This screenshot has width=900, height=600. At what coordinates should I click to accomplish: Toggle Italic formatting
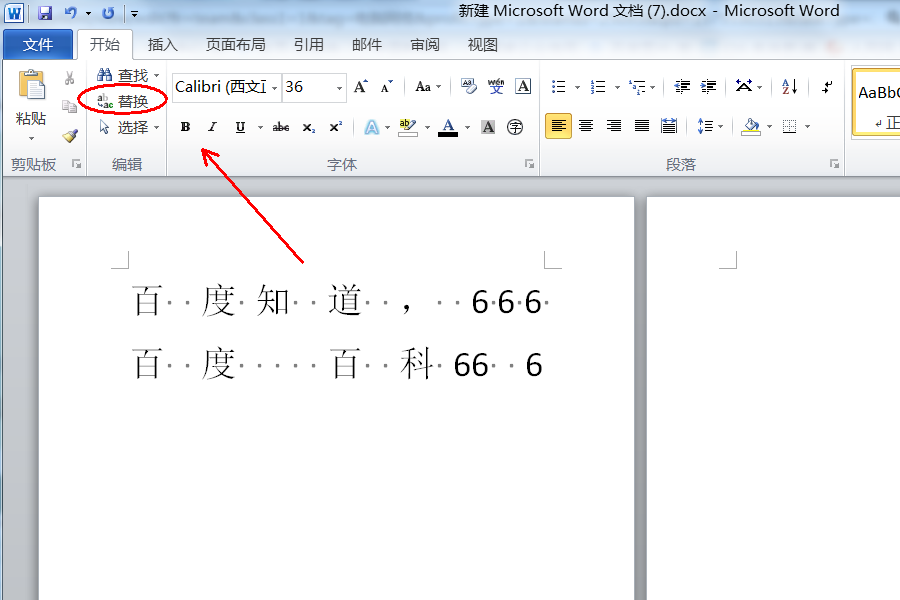pos(213,127)
